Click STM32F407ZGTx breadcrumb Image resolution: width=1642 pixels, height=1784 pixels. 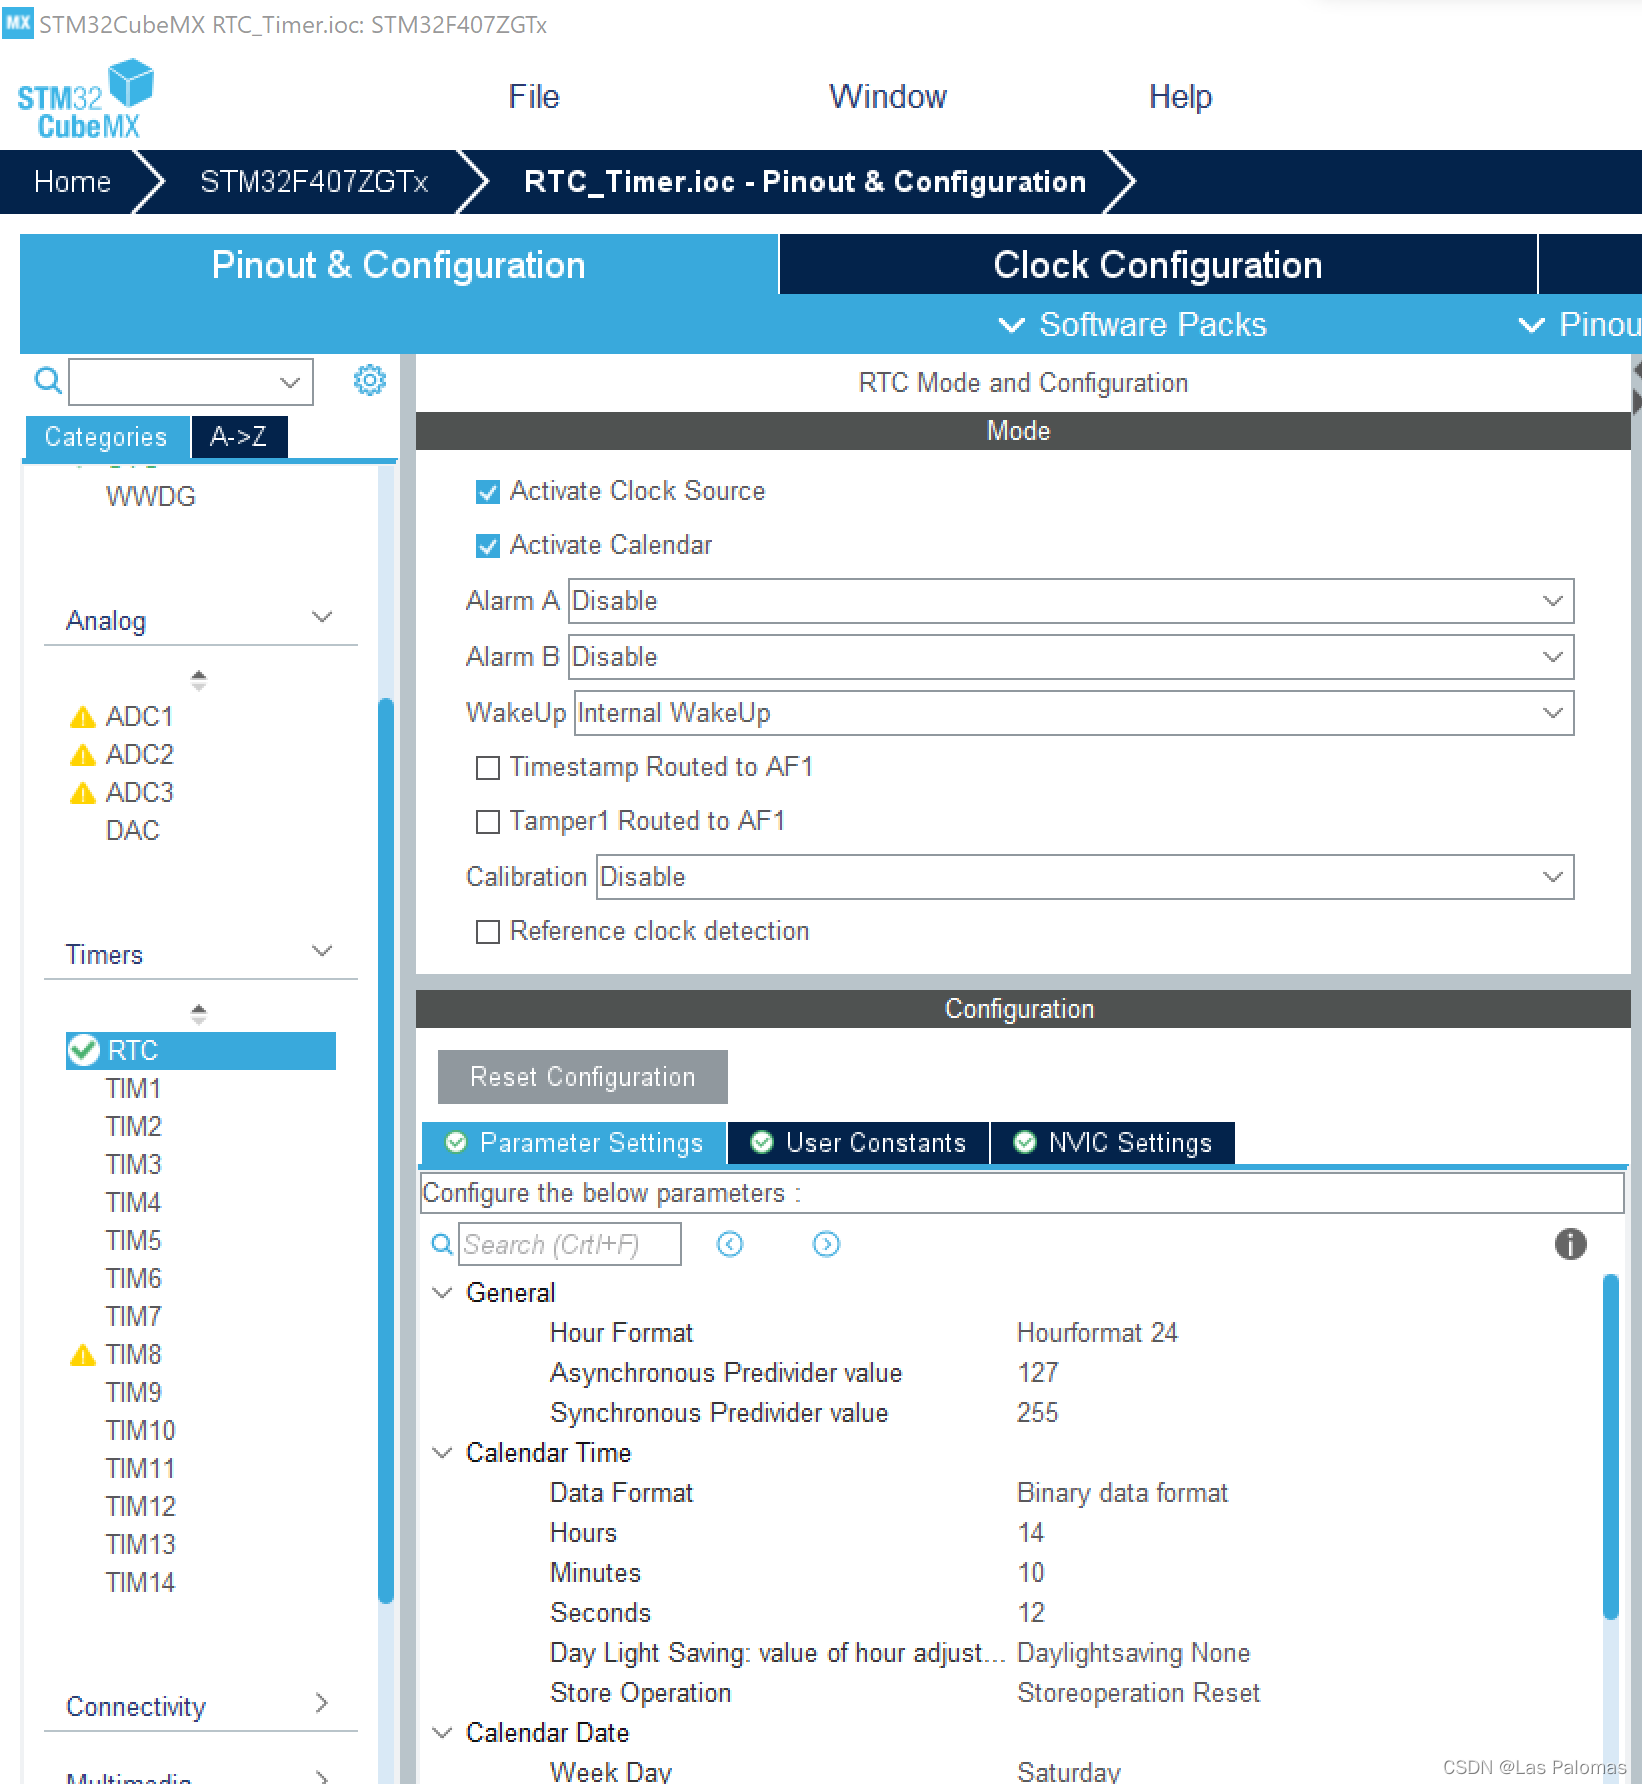pyautogui.click(x=314, y=182)
